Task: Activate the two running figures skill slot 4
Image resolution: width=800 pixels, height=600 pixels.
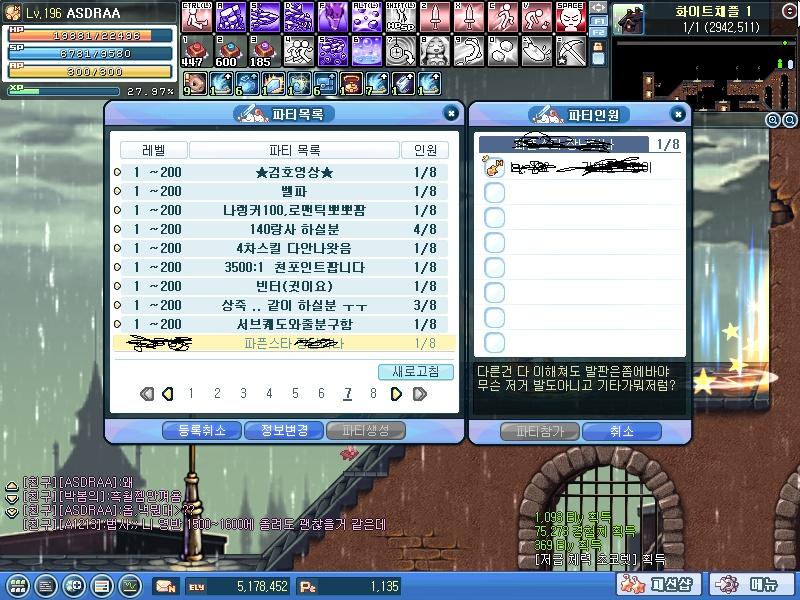Action: [299, 51]
